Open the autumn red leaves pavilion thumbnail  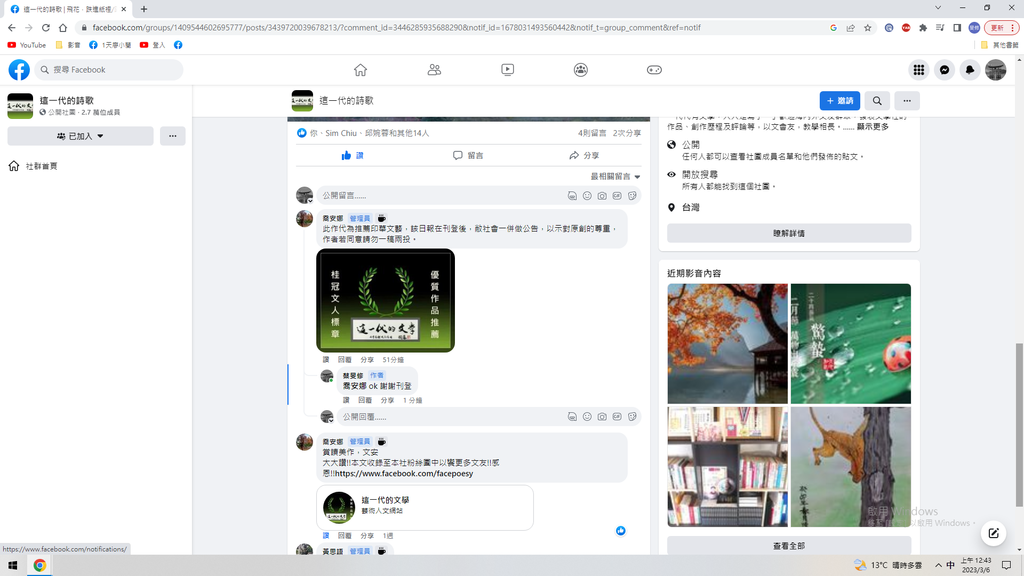coord(727,343)
